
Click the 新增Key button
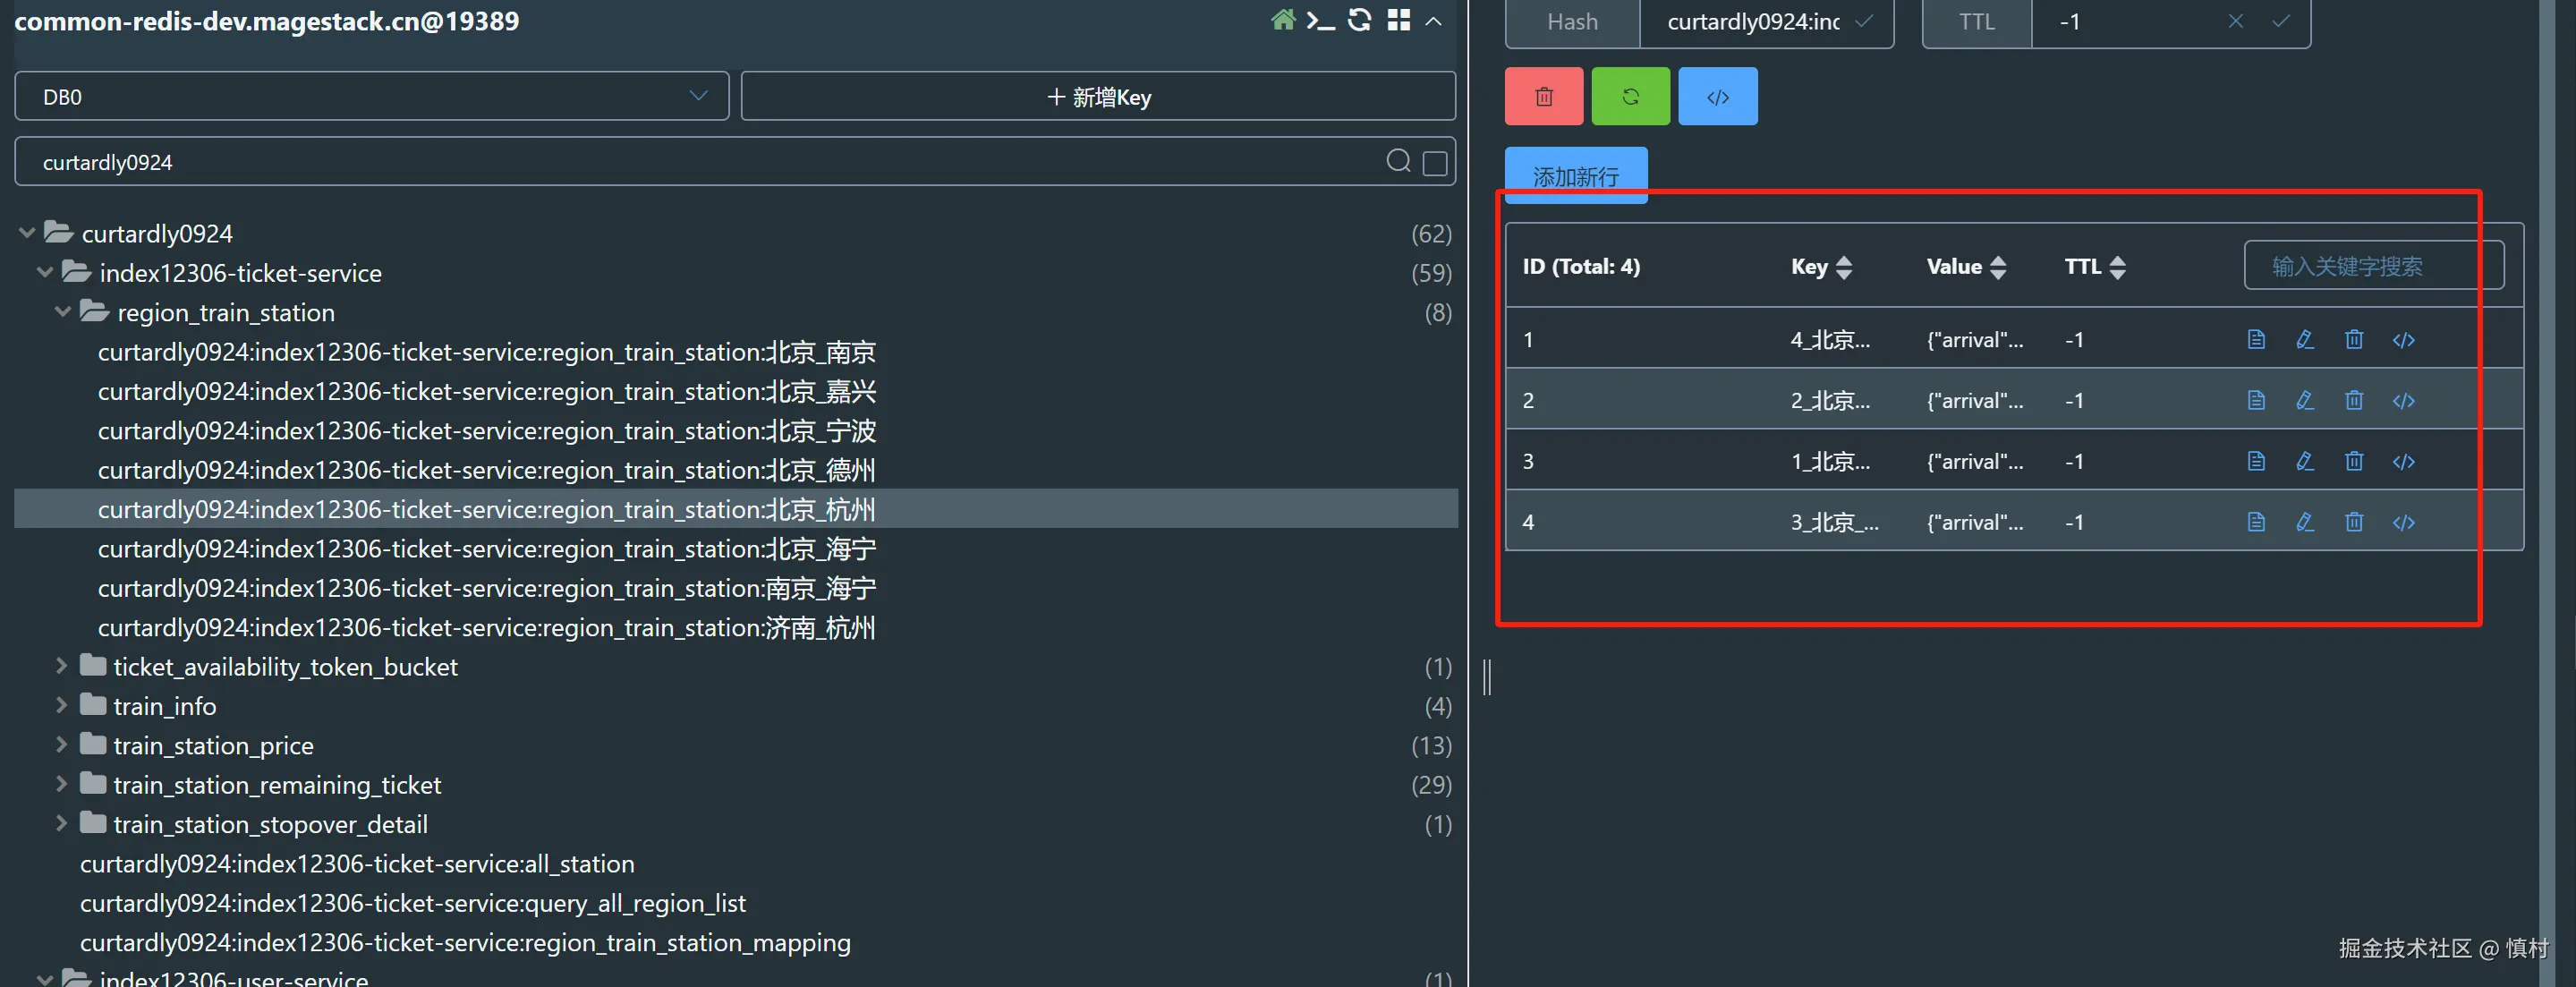tap(1097, 97)
